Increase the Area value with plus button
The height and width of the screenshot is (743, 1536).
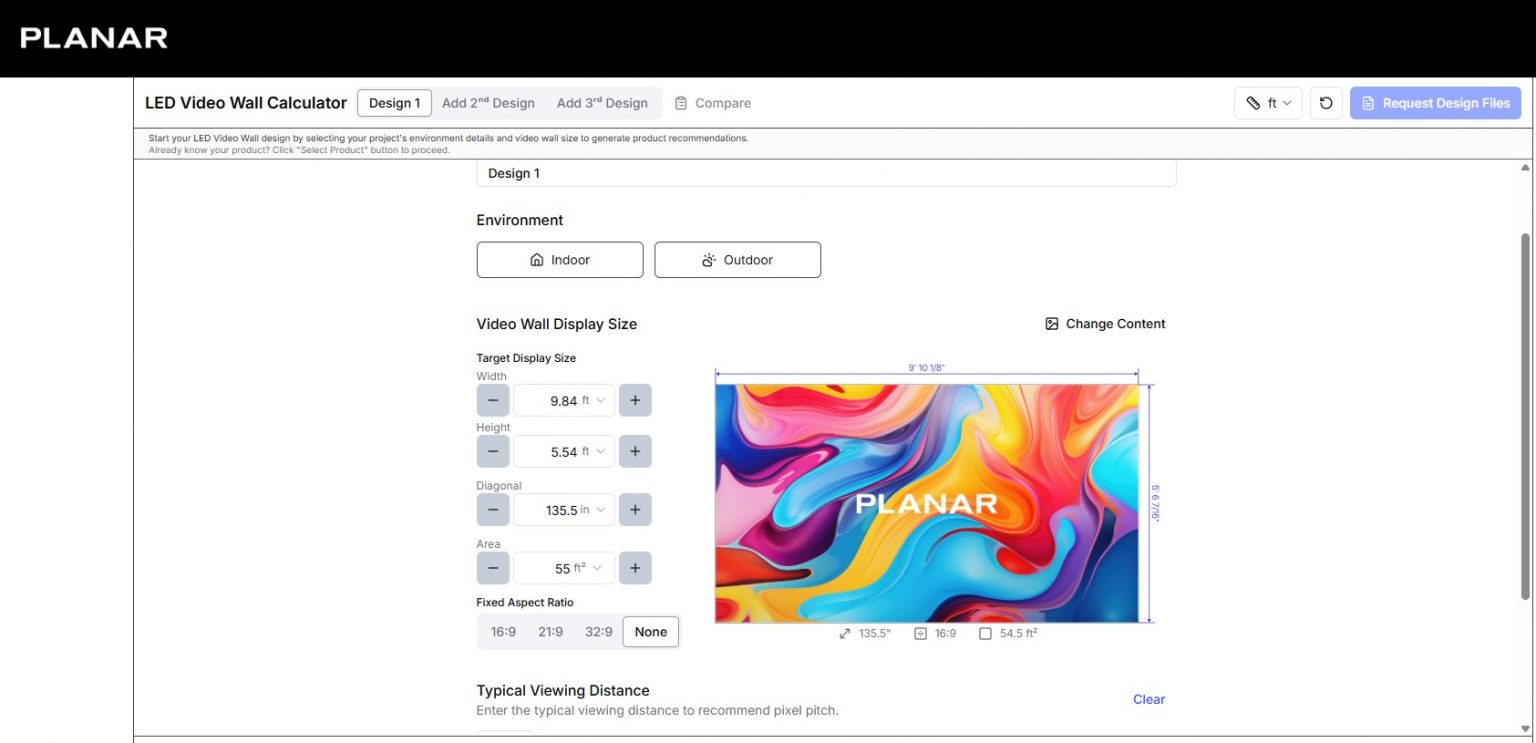[x=635, y=568]
